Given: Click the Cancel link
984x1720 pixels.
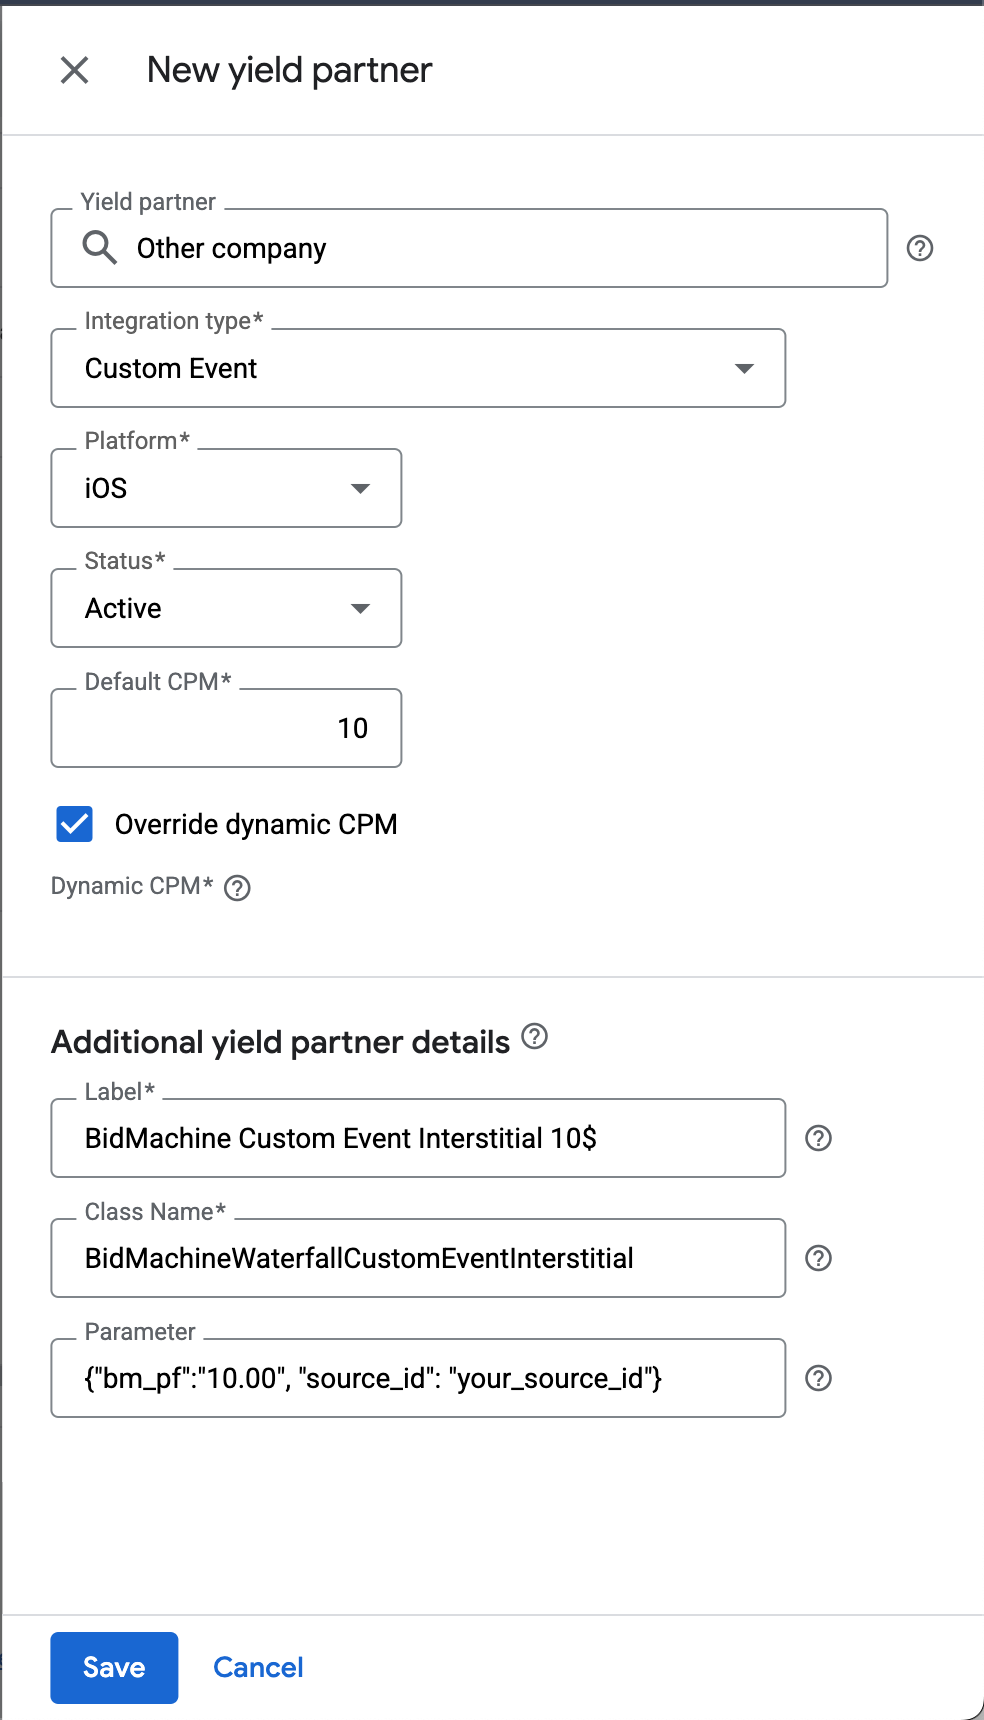Looking at the screenshot, I should click(x=258, y=1667).
